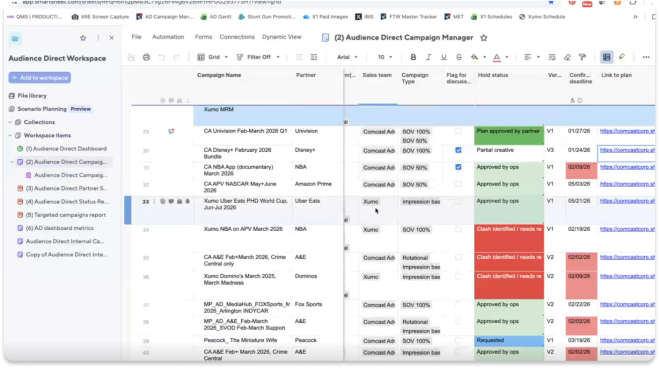Click the Save icon in the toolbar
This screenshot has width=660, height=368.
131,57
